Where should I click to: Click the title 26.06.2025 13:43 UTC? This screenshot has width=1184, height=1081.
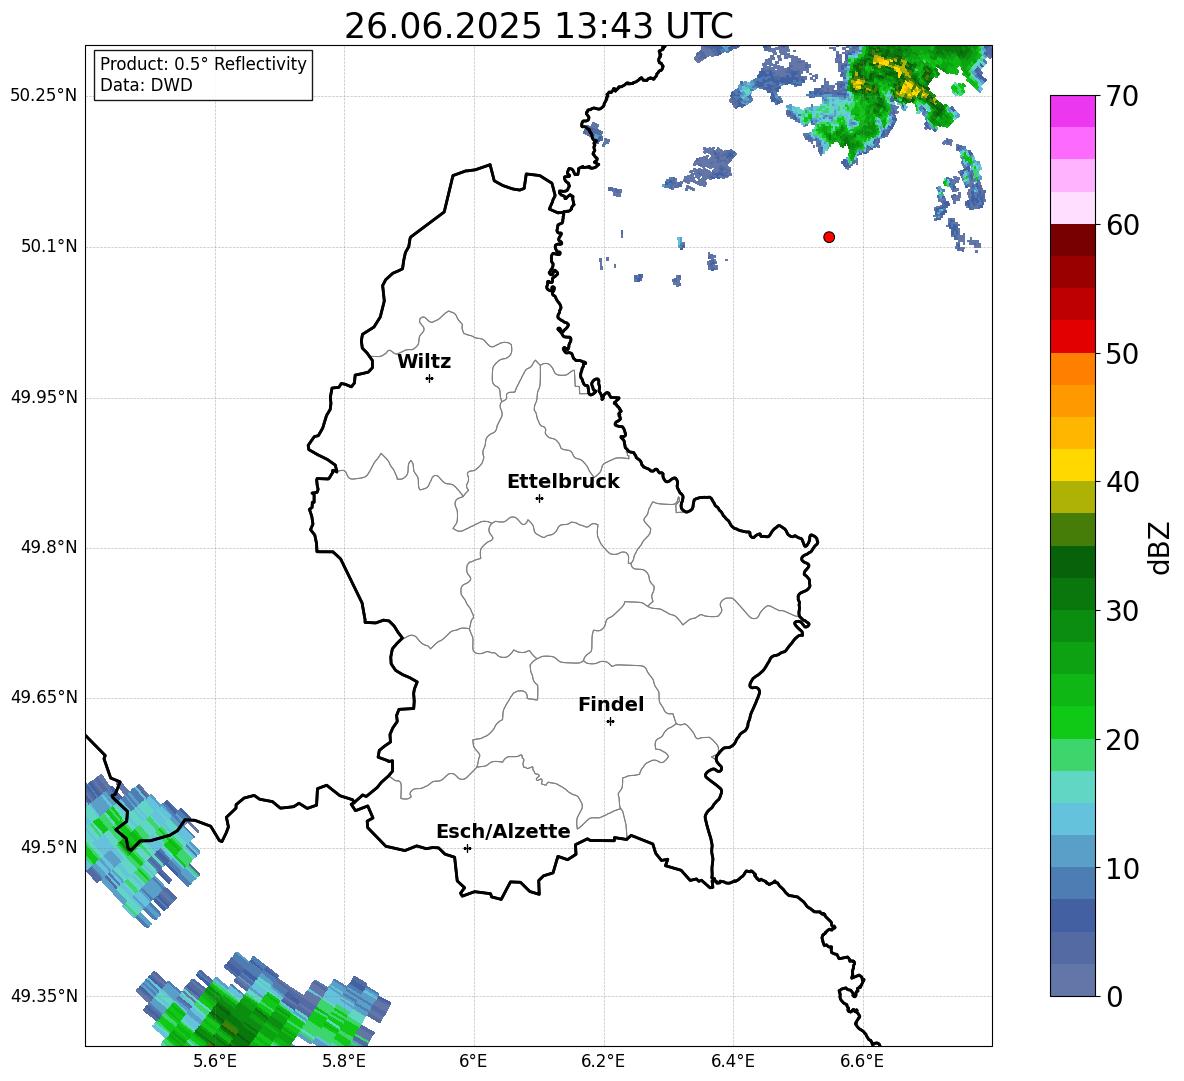tap(539, 27)
